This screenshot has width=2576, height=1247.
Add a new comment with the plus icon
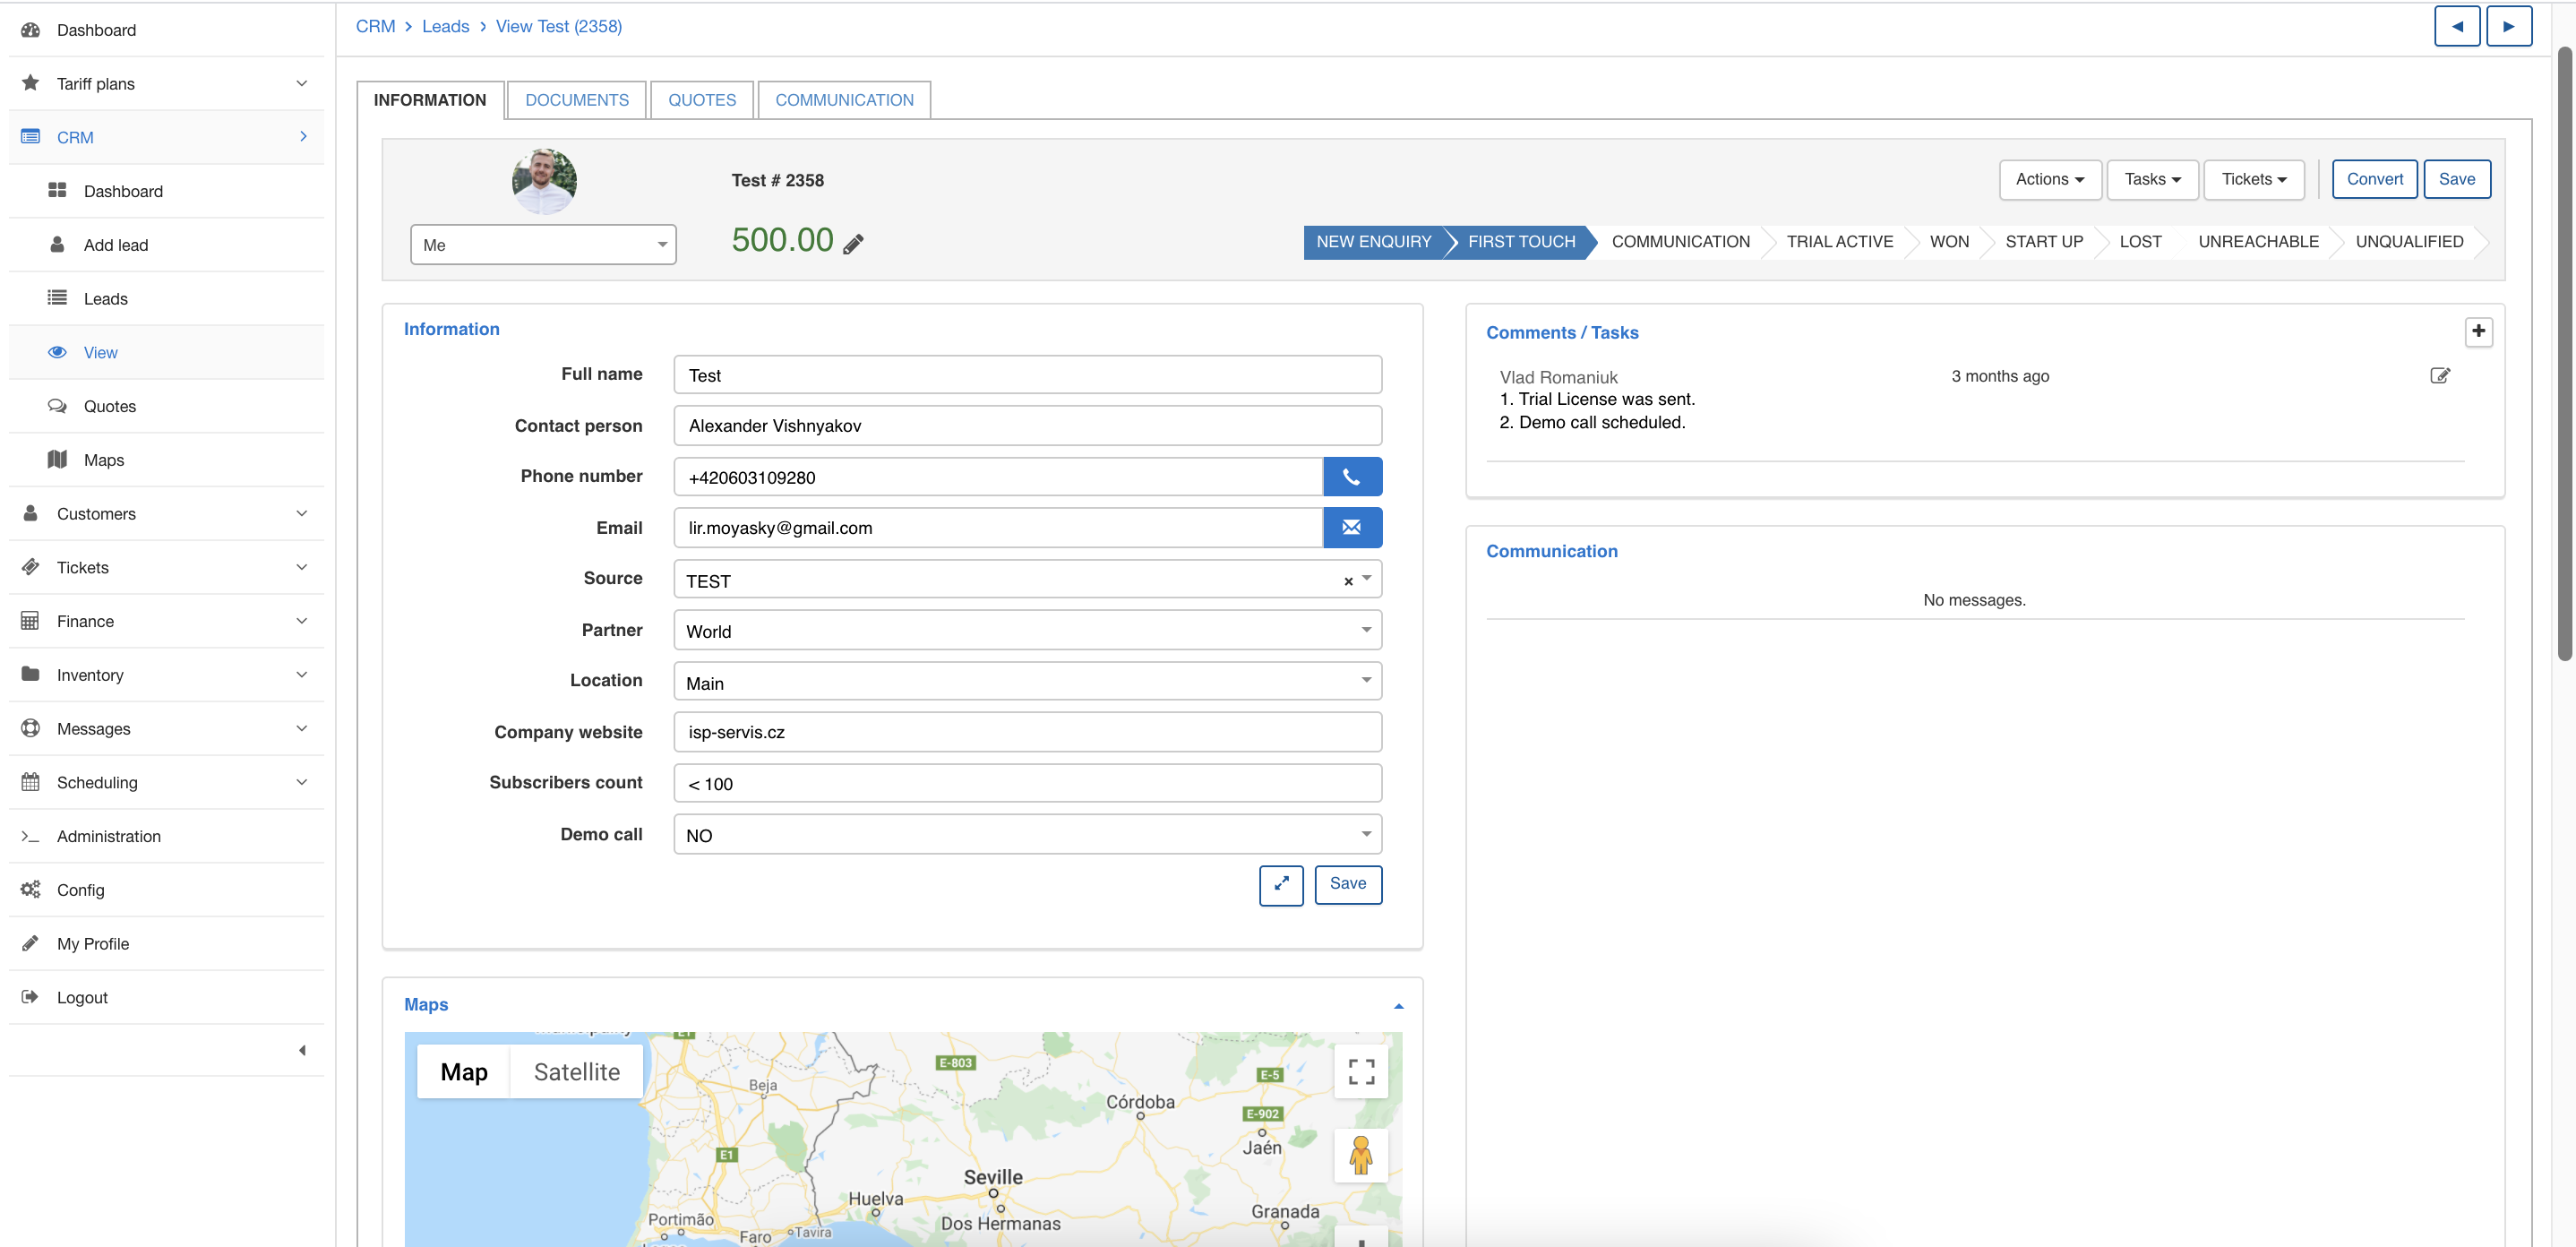[2479, 331]
